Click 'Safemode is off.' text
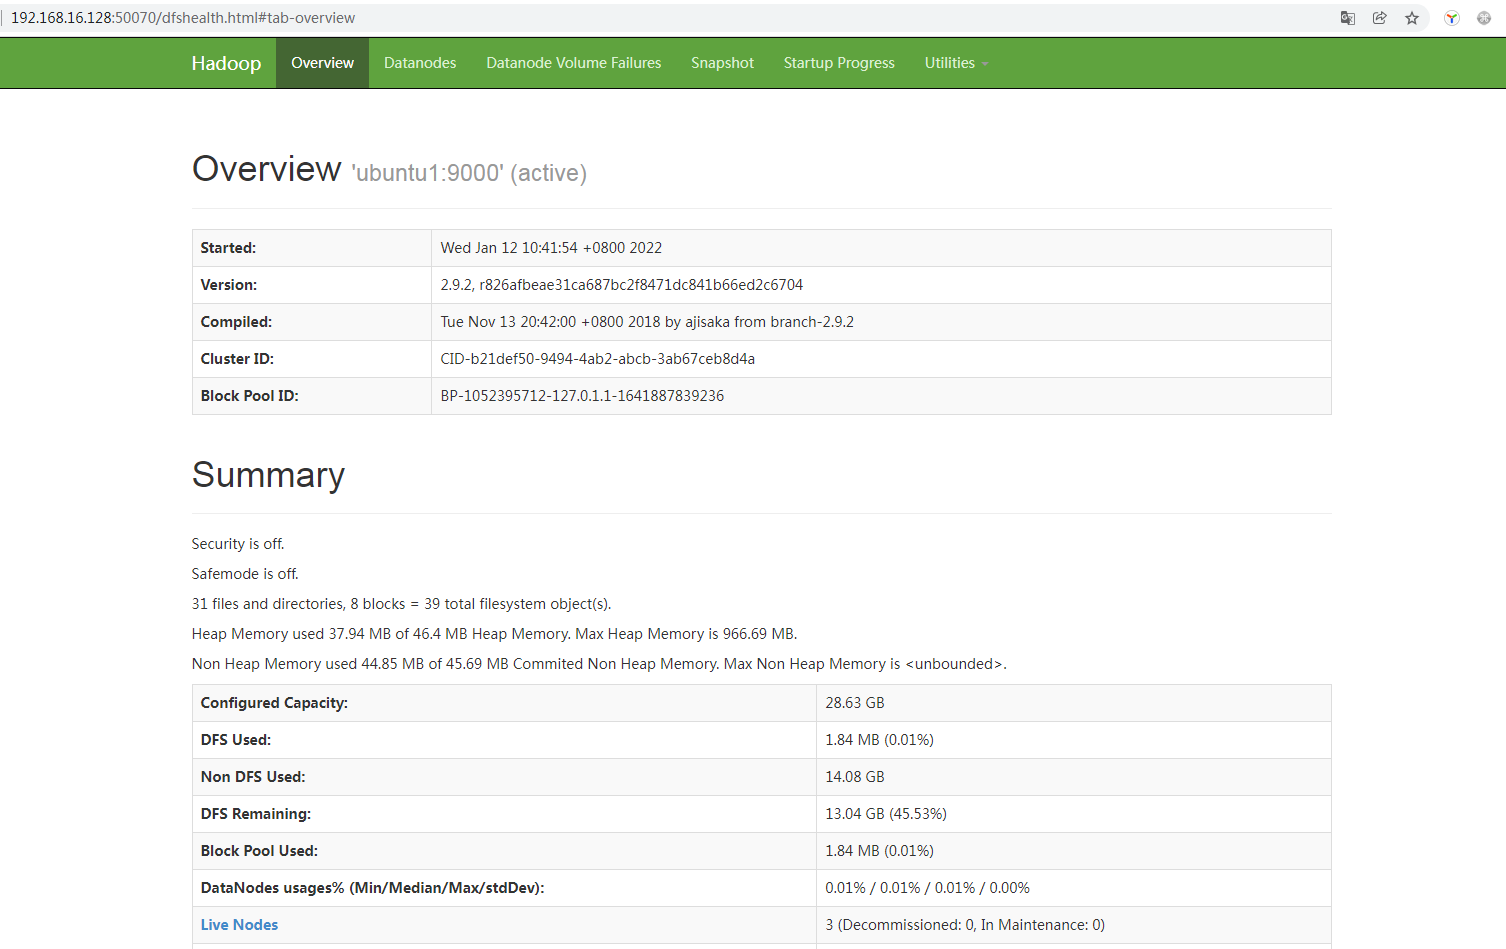Image resolution: width=1506 pixels, height=949 pixels. [245, 574]
